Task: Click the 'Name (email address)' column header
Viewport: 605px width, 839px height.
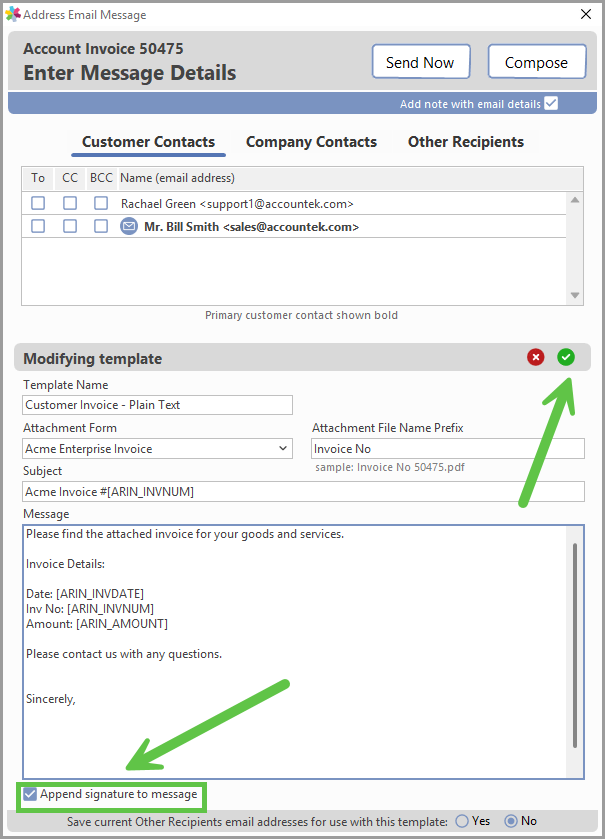Action: (x=177, y=178)
